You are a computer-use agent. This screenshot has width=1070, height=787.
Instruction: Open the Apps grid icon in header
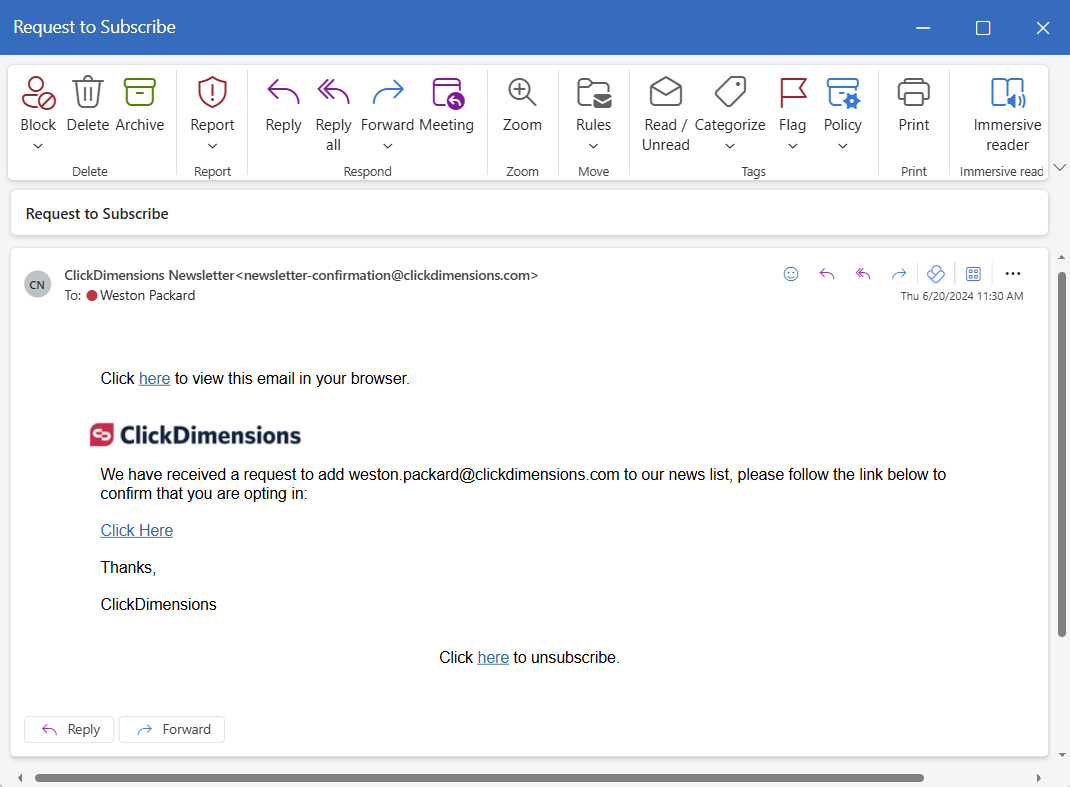pyautogui.click(x=973, y=274)
